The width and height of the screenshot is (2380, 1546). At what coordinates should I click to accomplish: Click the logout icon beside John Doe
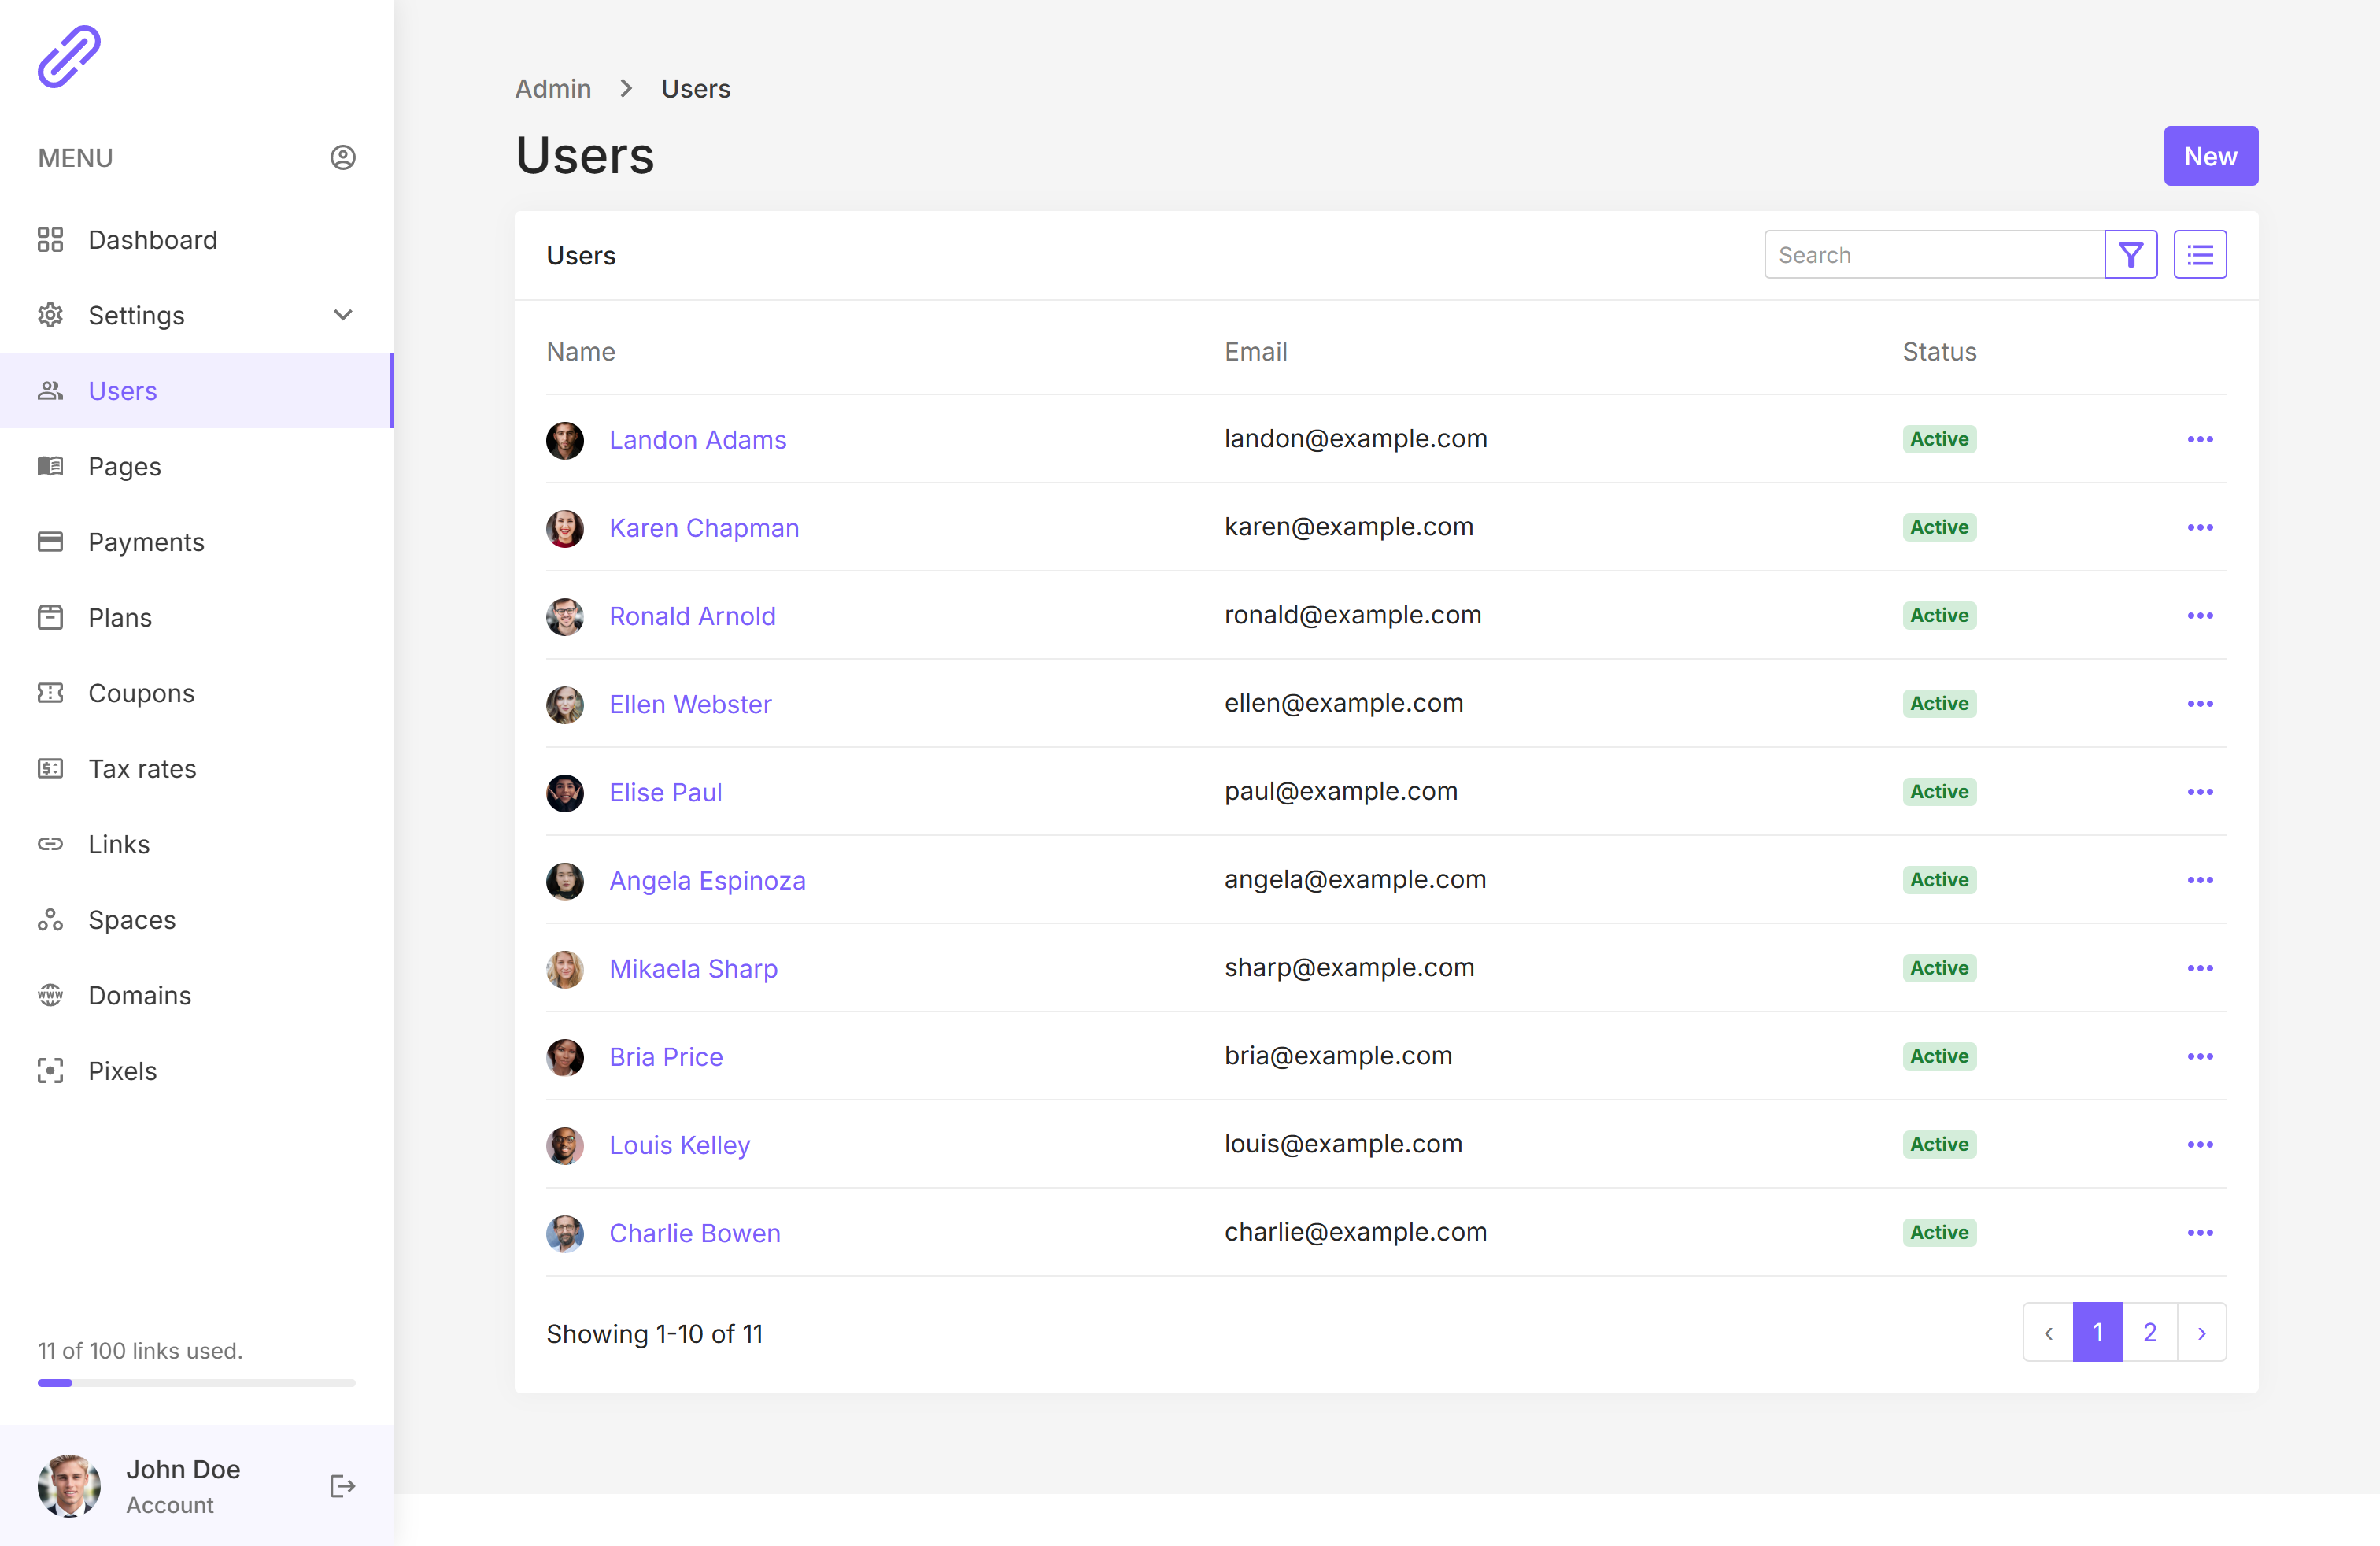[x=342, y=1486]
